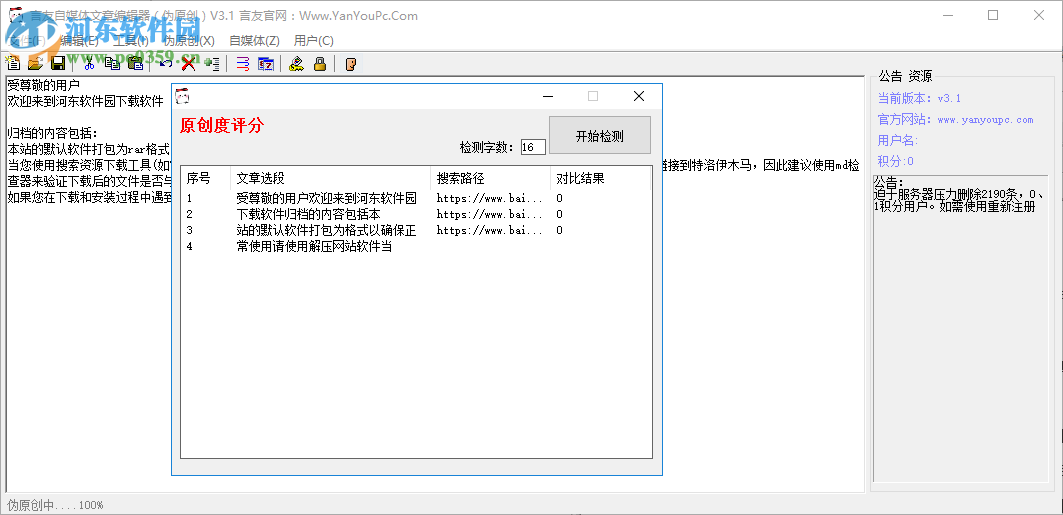Image resolution: width=1063 pixels, height=515 pixels.
Task: Click the face user icon
Action: pyautogui.click(x=350, y=64)
